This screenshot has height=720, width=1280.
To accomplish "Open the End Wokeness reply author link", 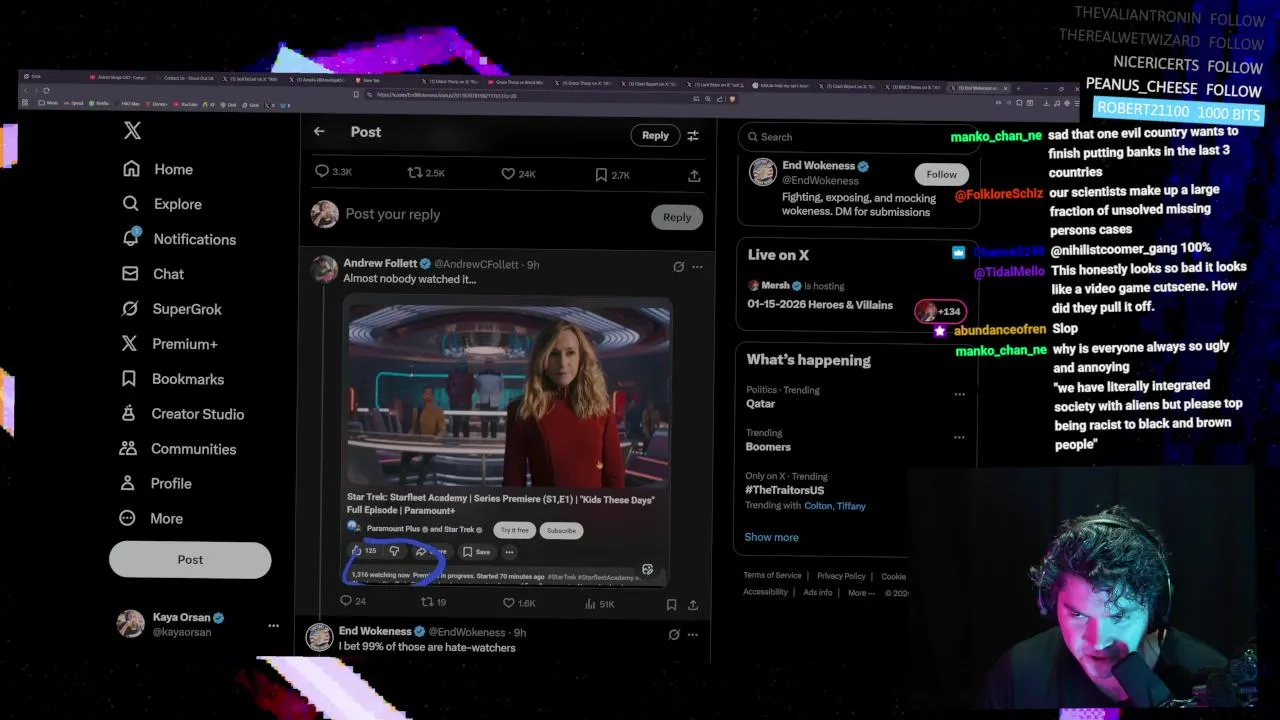I will 375,631.
